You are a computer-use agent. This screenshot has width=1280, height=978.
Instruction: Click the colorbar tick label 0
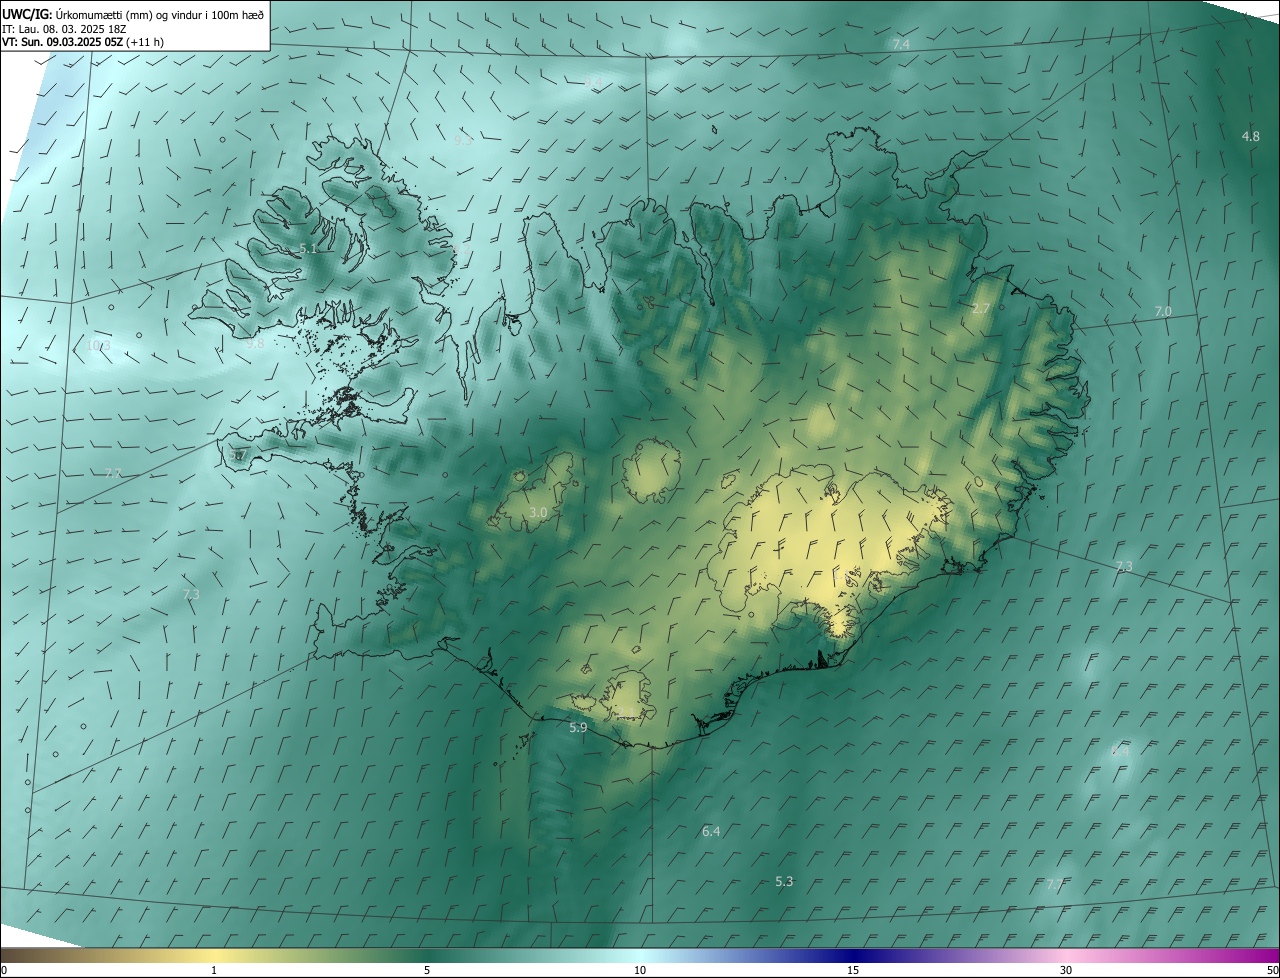coord(4,970)
